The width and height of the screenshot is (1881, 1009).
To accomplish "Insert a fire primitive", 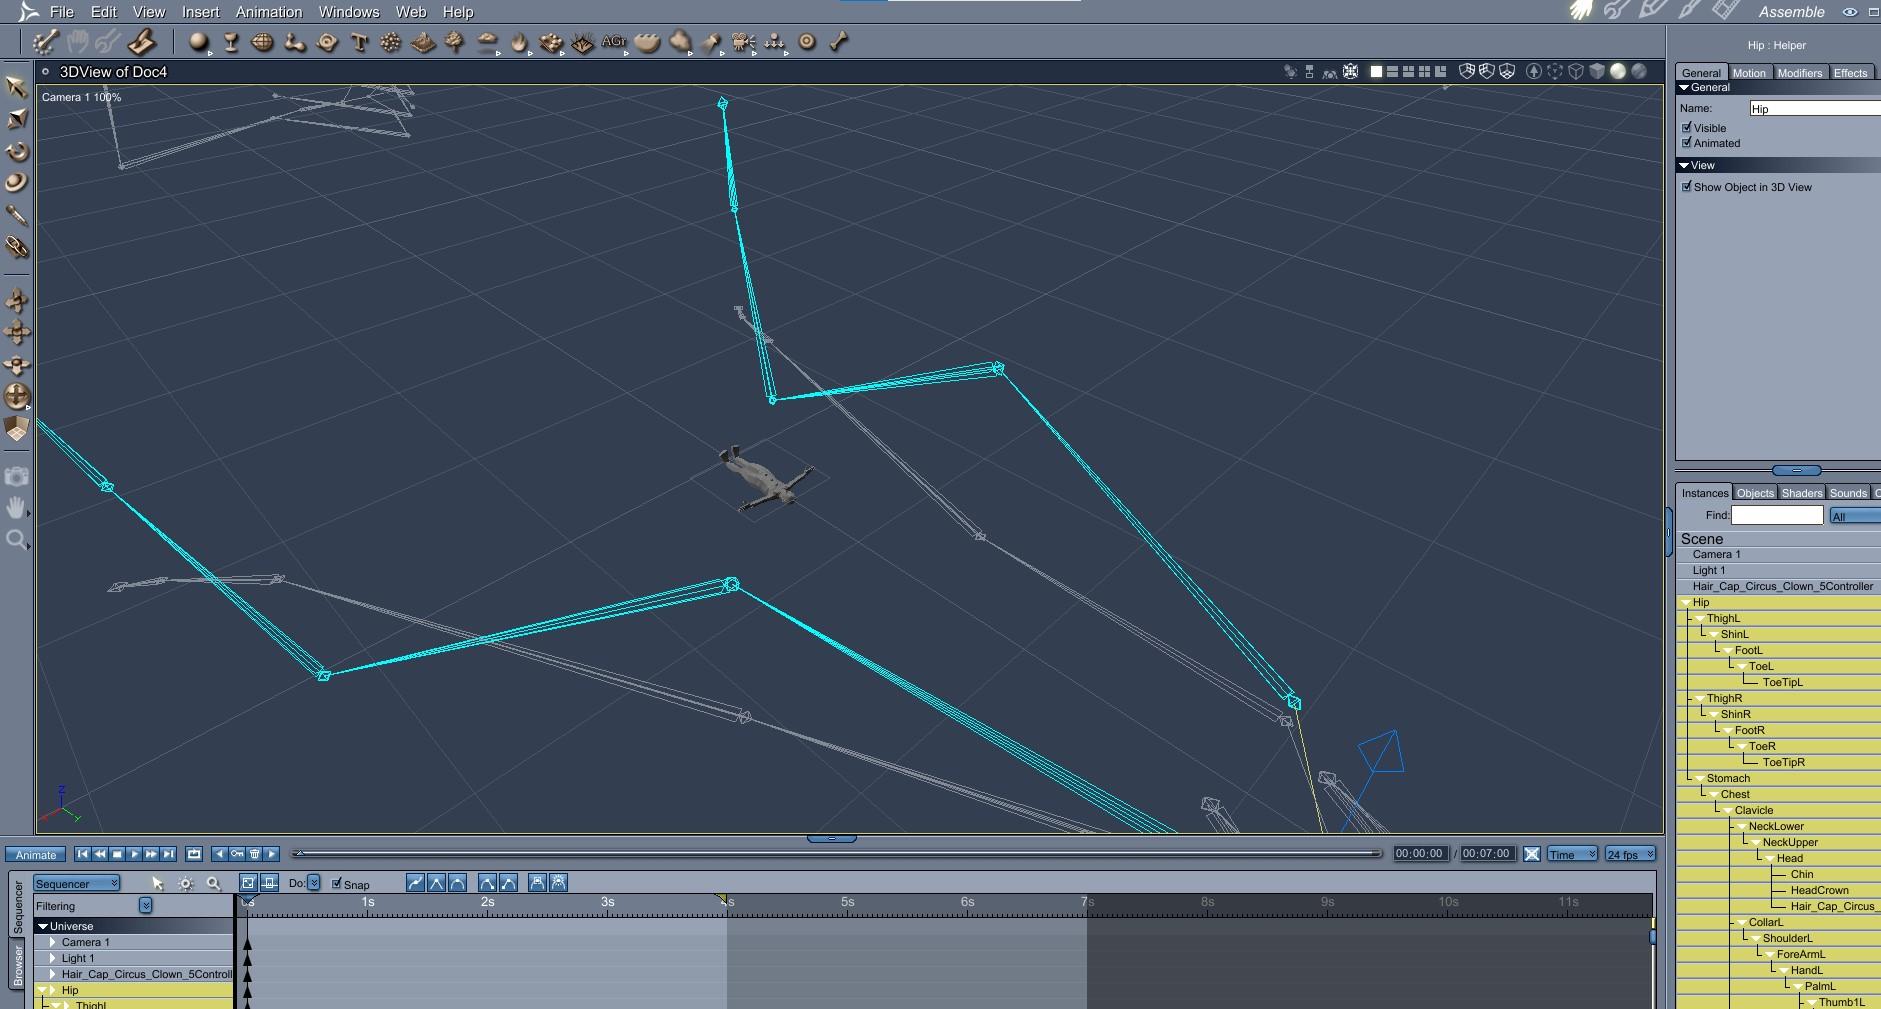I will [519, 42].
